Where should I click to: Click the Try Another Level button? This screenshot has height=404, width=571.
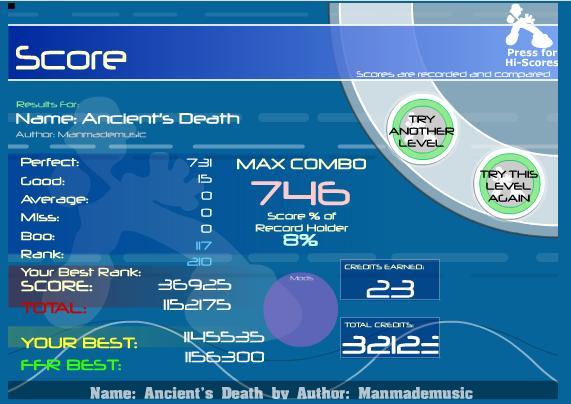click(x=421, y=129)
